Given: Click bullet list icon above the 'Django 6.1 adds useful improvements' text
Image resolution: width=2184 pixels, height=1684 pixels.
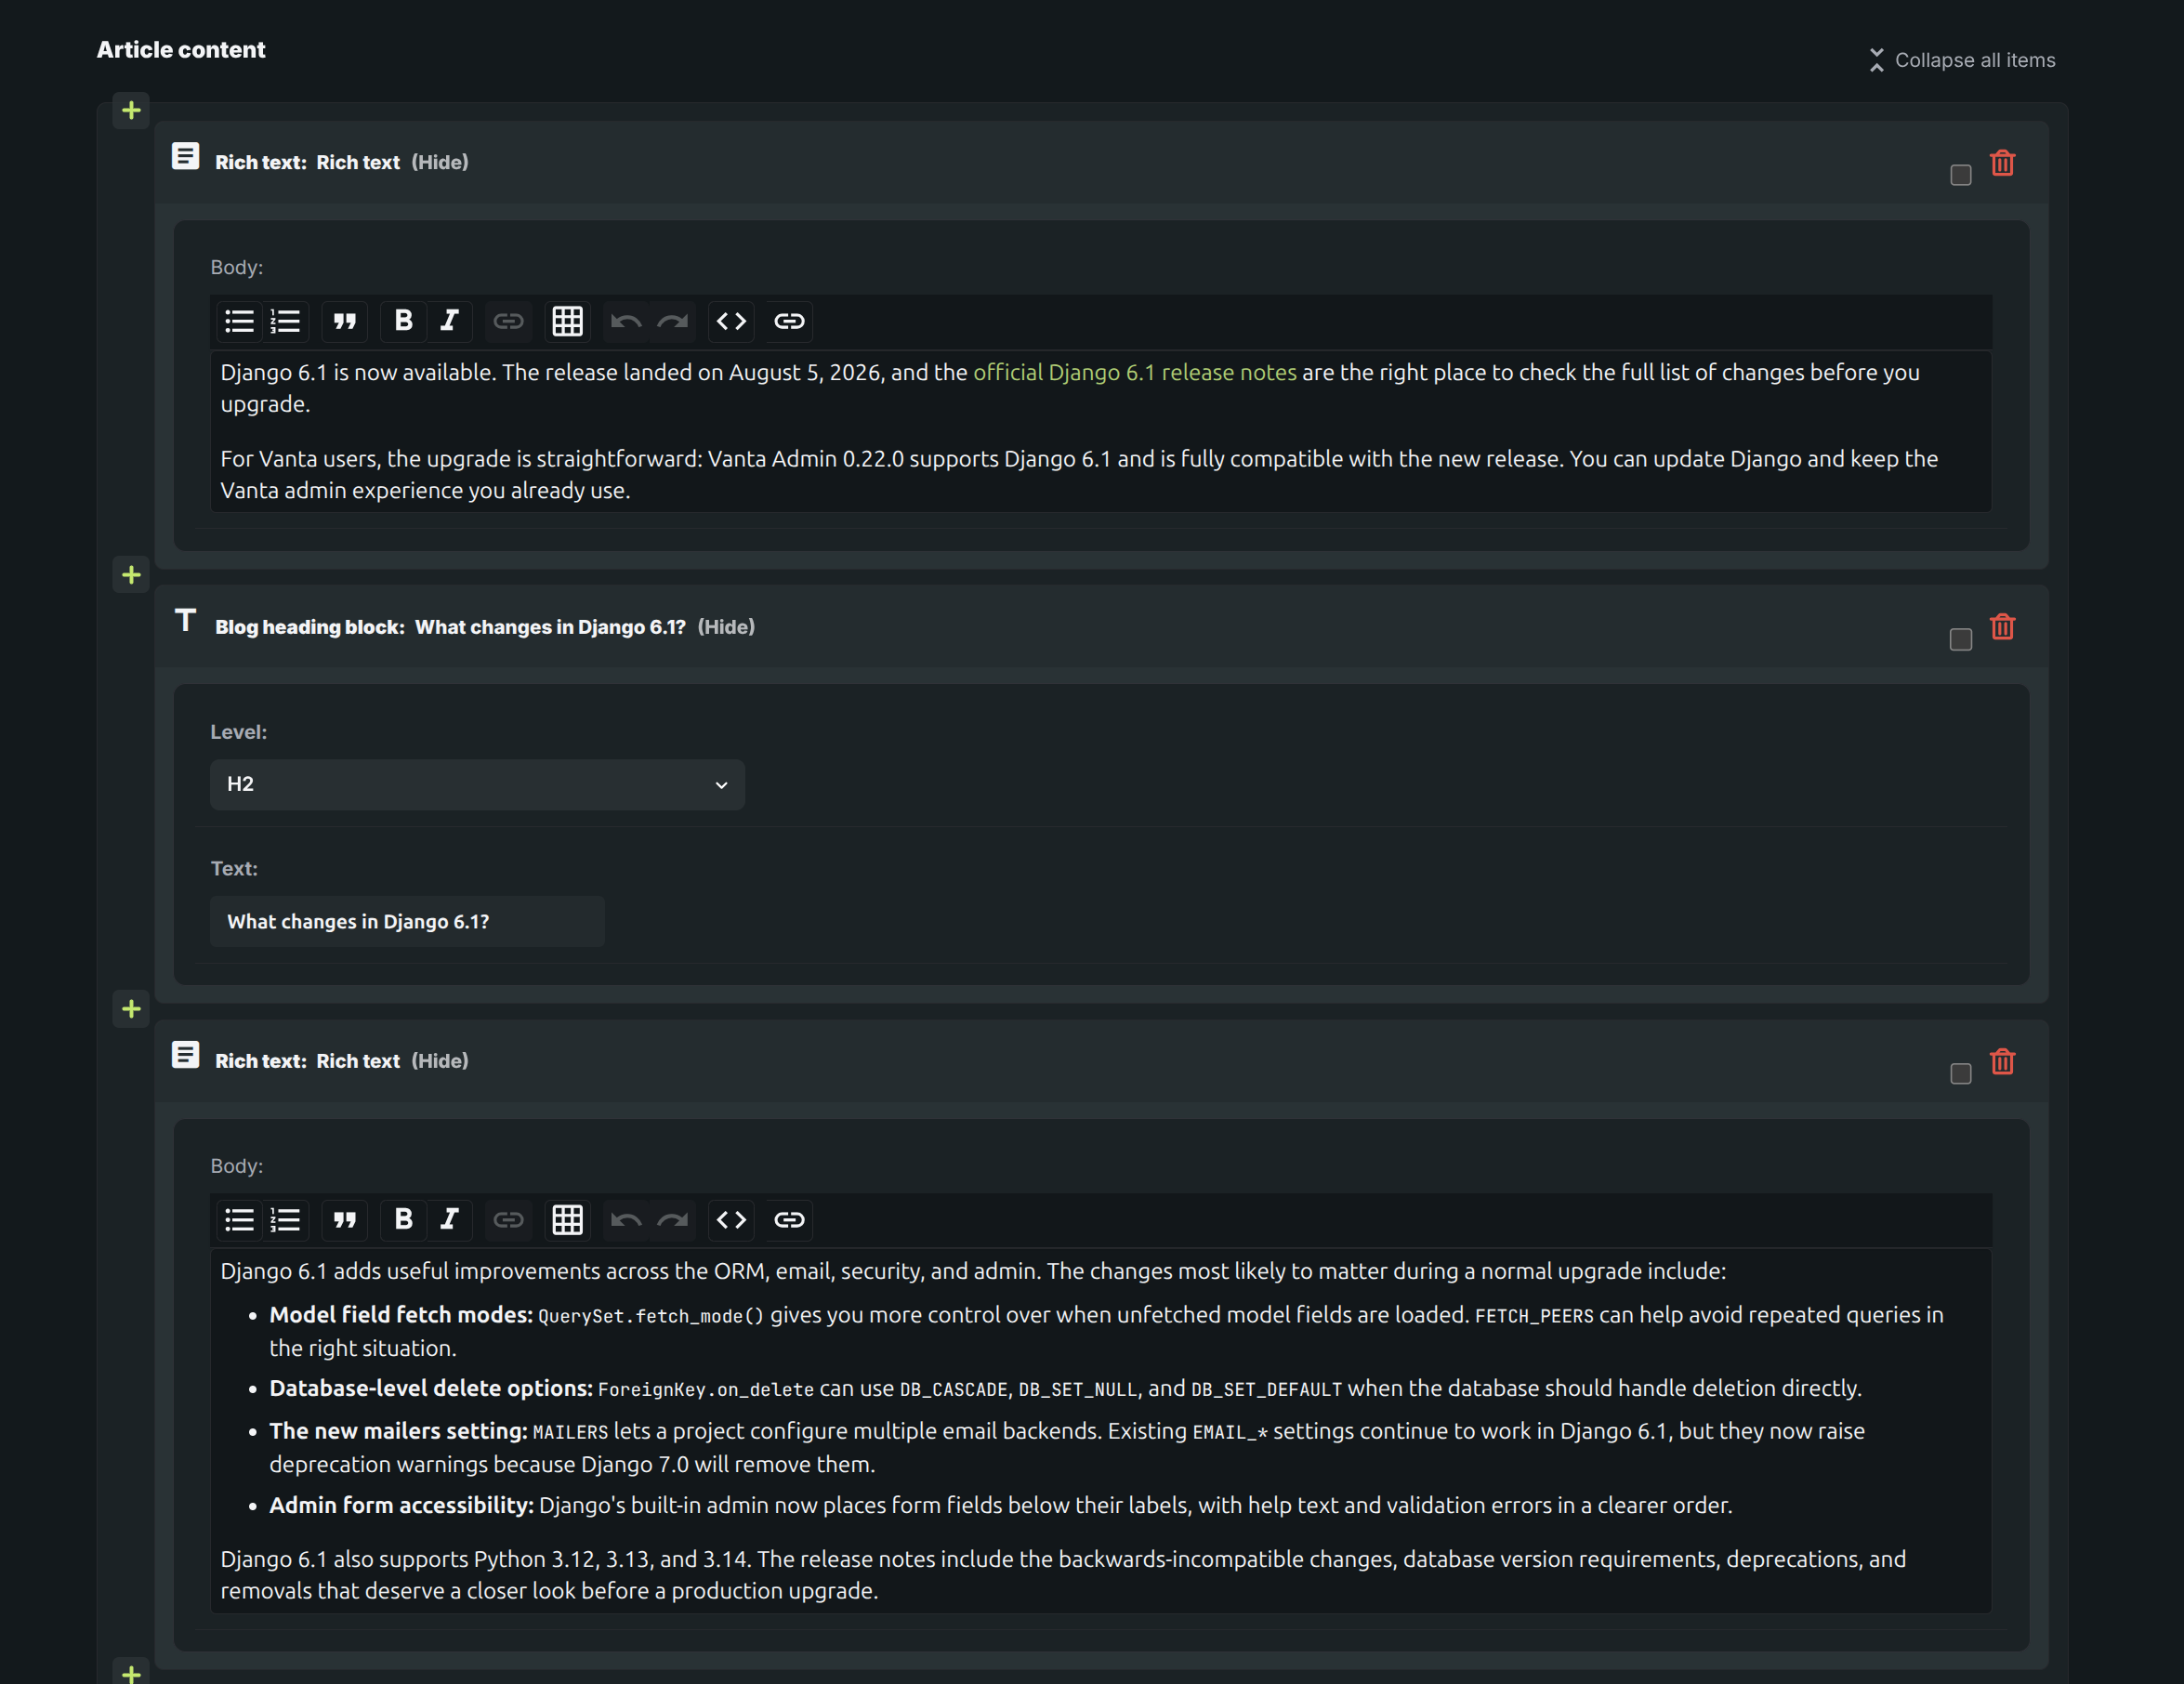Looking at the screenshot, I should 239,1219.
